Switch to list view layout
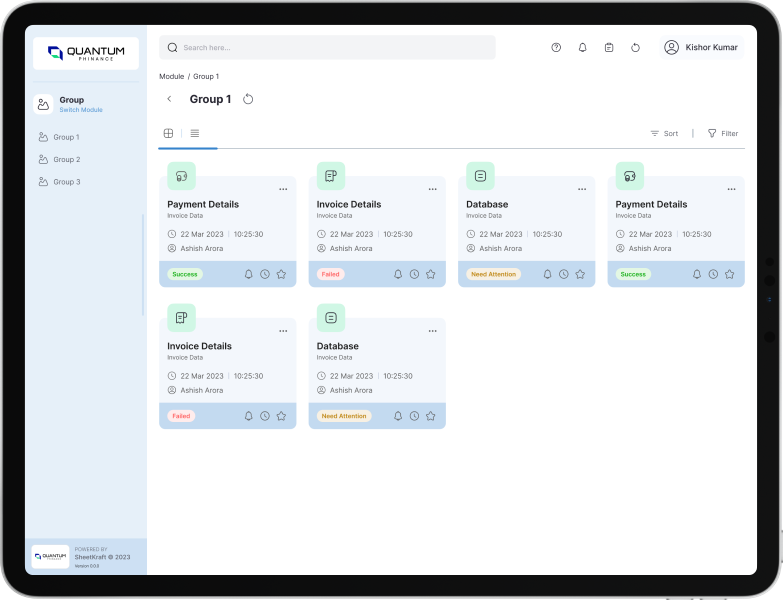783x600 pixels. tap(195, 133)
